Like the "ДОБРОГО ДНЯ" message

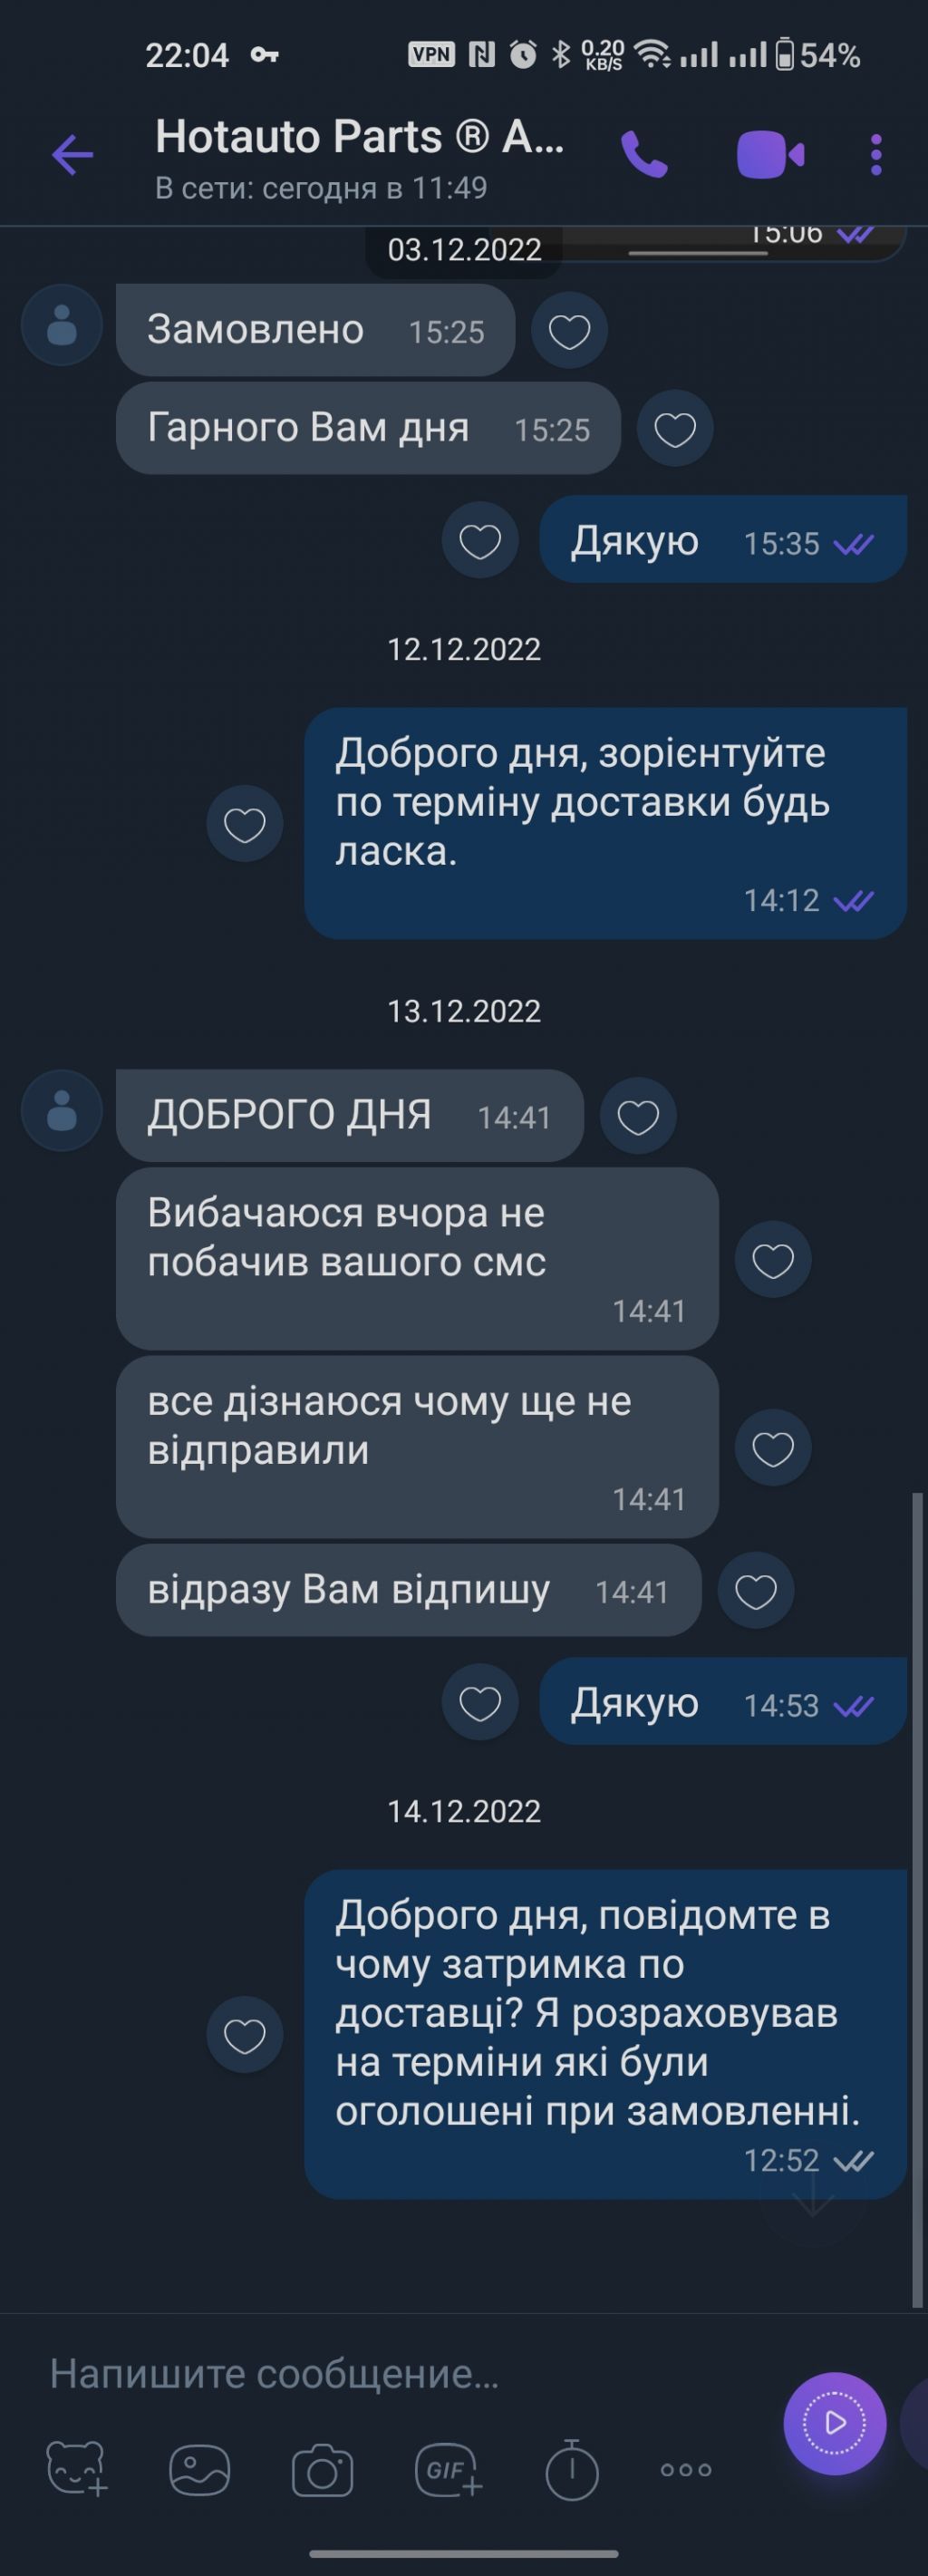638,1116
